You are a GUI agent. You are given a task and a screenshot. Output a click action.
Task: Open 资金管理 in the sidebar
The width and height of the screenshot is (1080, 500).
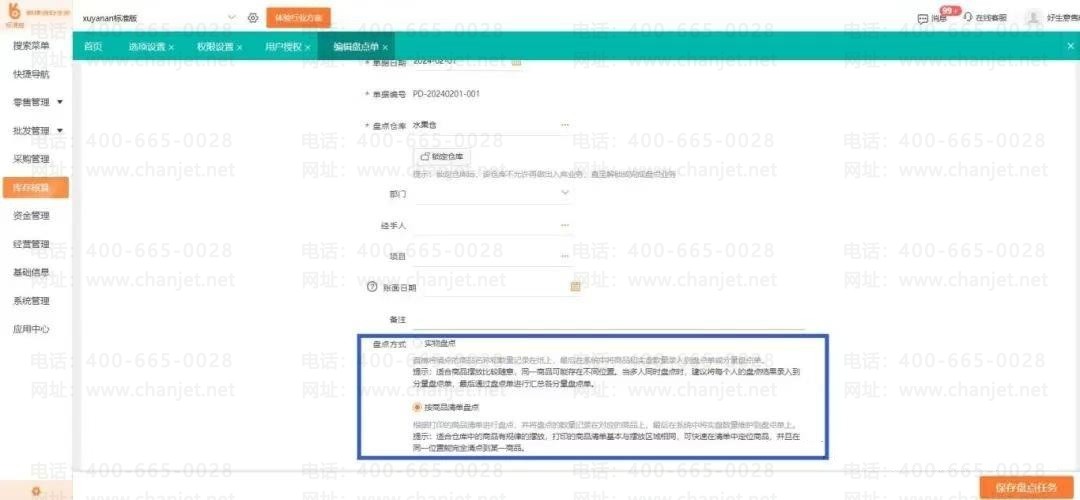click(x=32, y=216)
